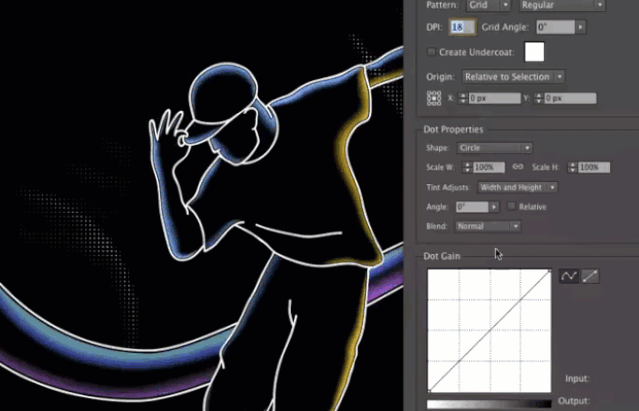This screenshot has height=411, width=639.
Task: Click the Grid Angle input field
Action: (555, 27)
